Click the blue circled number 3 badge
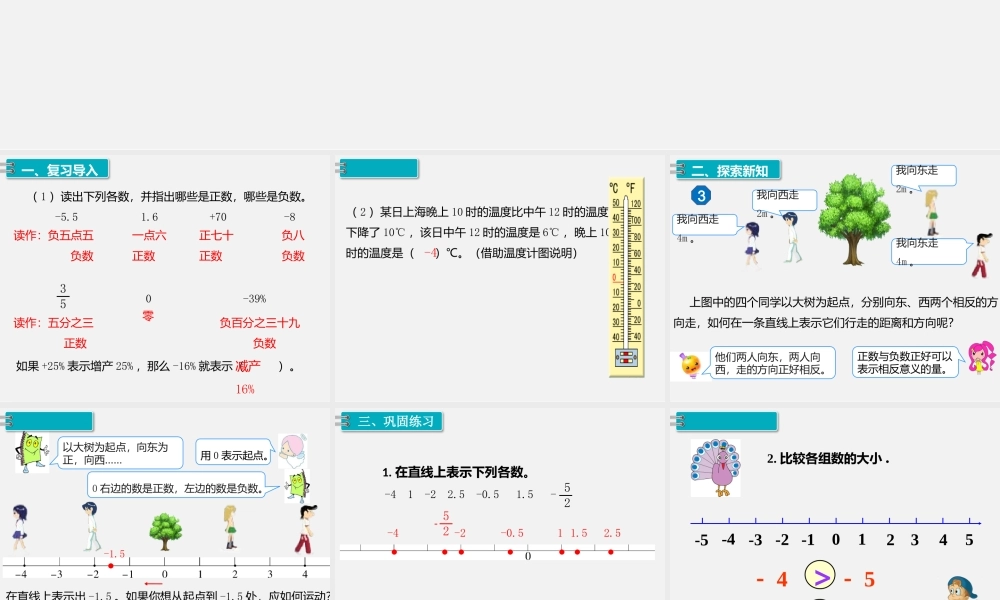The image size is (1000, 600). [x=701, y=195]
